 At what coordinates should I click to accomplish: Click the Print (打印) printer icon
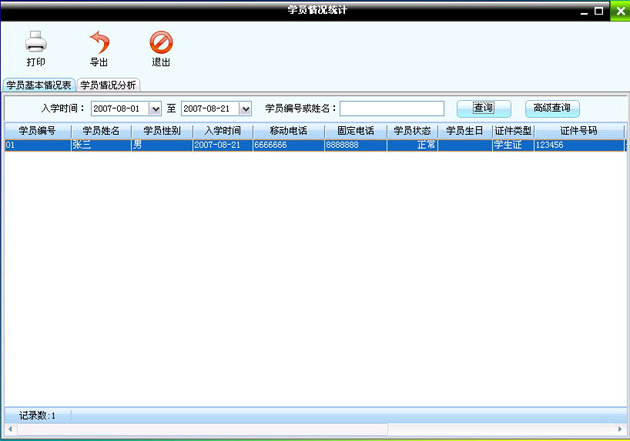pyautogui.click(x=36, y=43)
